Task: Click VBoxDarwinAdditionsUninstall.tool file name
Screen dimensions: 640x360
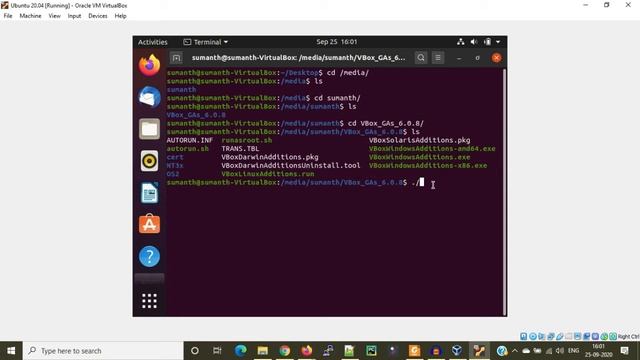Action: [x=291, y=165]
